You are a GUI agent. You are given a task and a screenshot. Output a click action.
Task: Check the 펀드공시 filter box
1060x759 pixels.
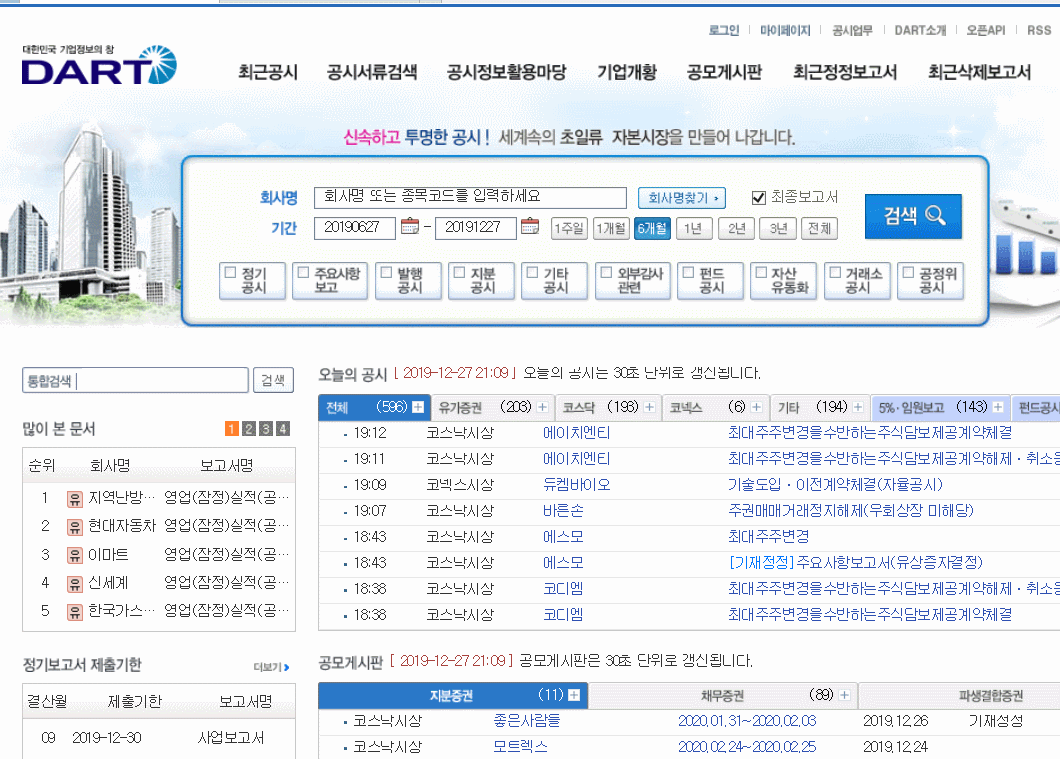tap(688, 272)
